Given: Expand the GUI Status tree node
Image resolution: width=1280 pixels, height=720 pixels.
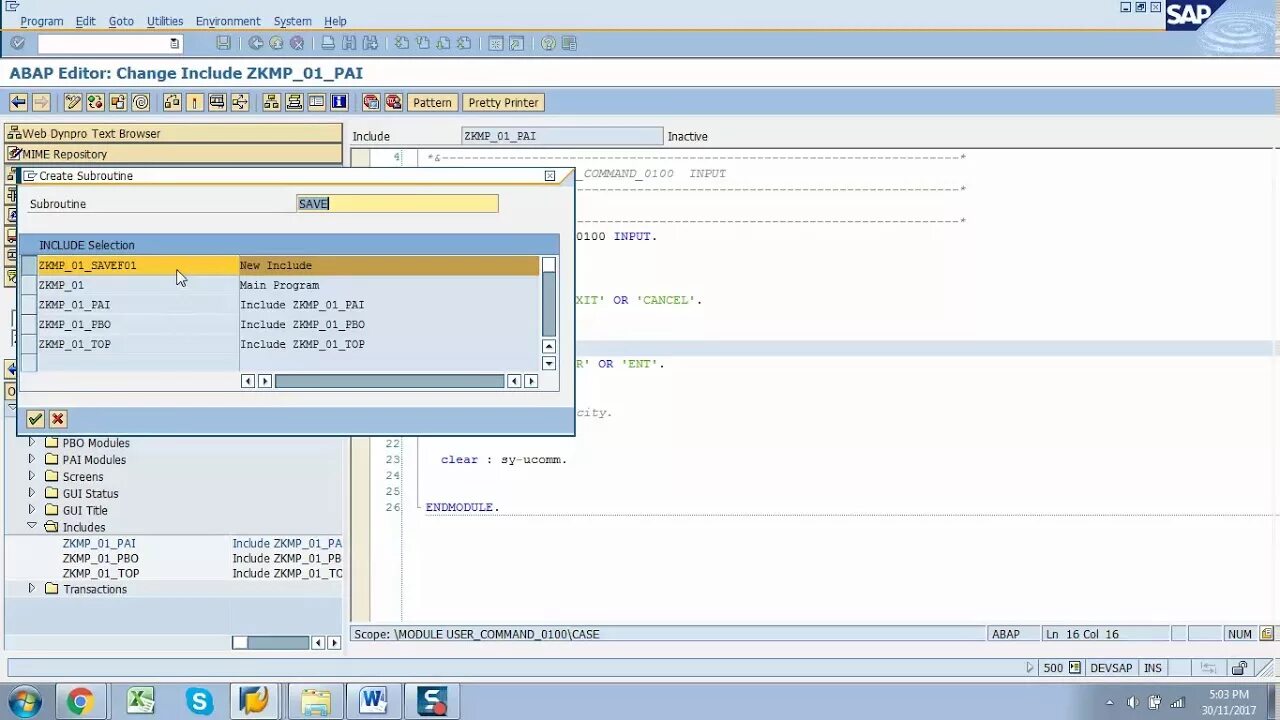Looking at the screenshot, I should click(x=31, y=493).
